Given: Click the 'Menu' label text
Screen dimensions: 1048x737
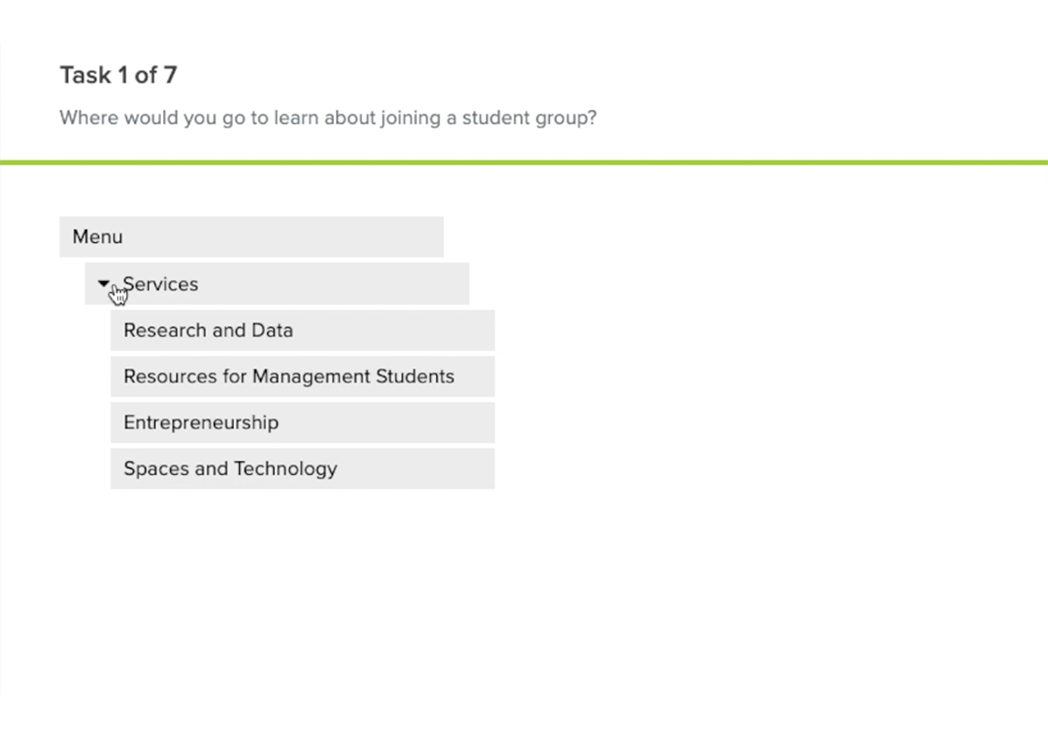Looking at the screenshot, I should click(x=98, y=237).
